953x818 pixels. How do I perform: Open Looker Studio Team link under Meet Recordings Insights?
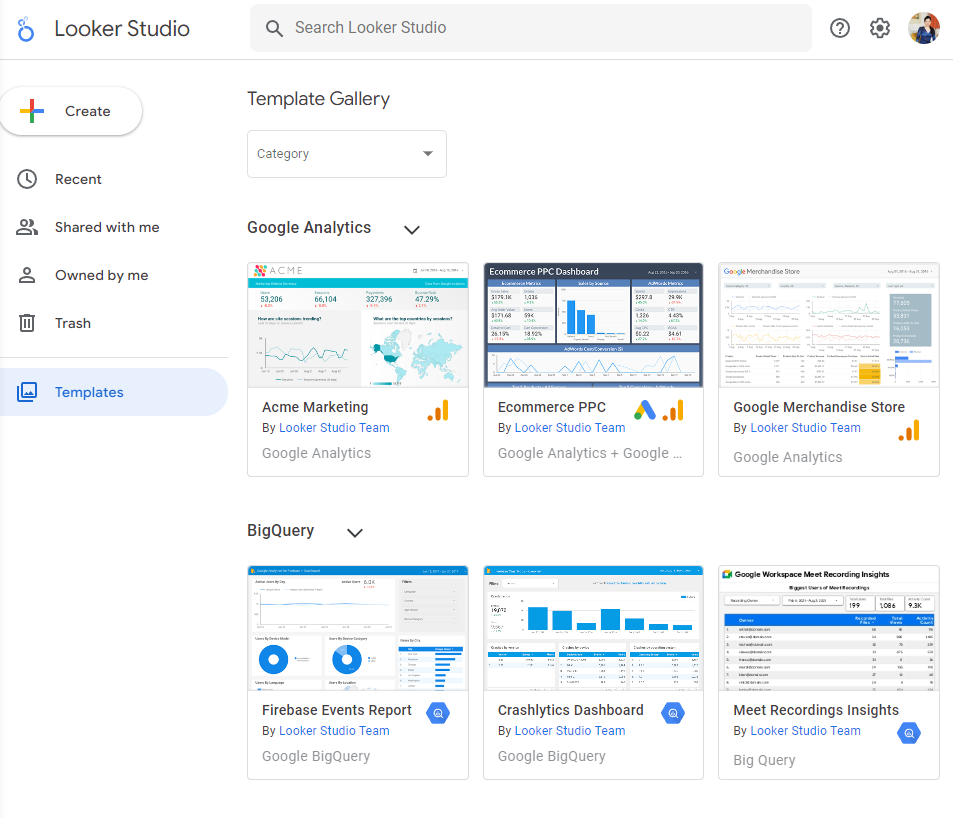[805, 730]
